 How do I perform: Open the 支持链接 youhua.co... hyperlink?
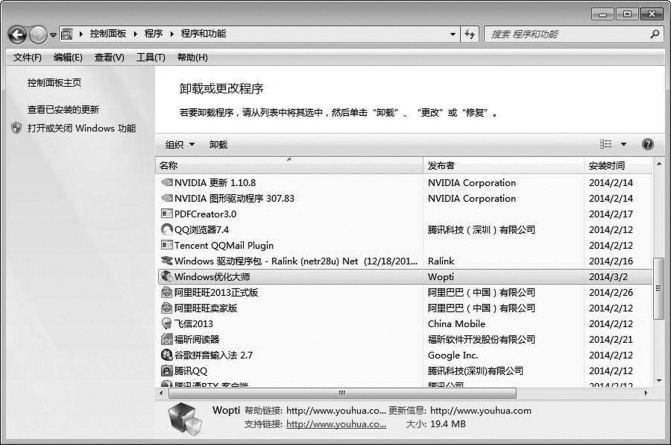pyautogui.click(x=336, y=424)
